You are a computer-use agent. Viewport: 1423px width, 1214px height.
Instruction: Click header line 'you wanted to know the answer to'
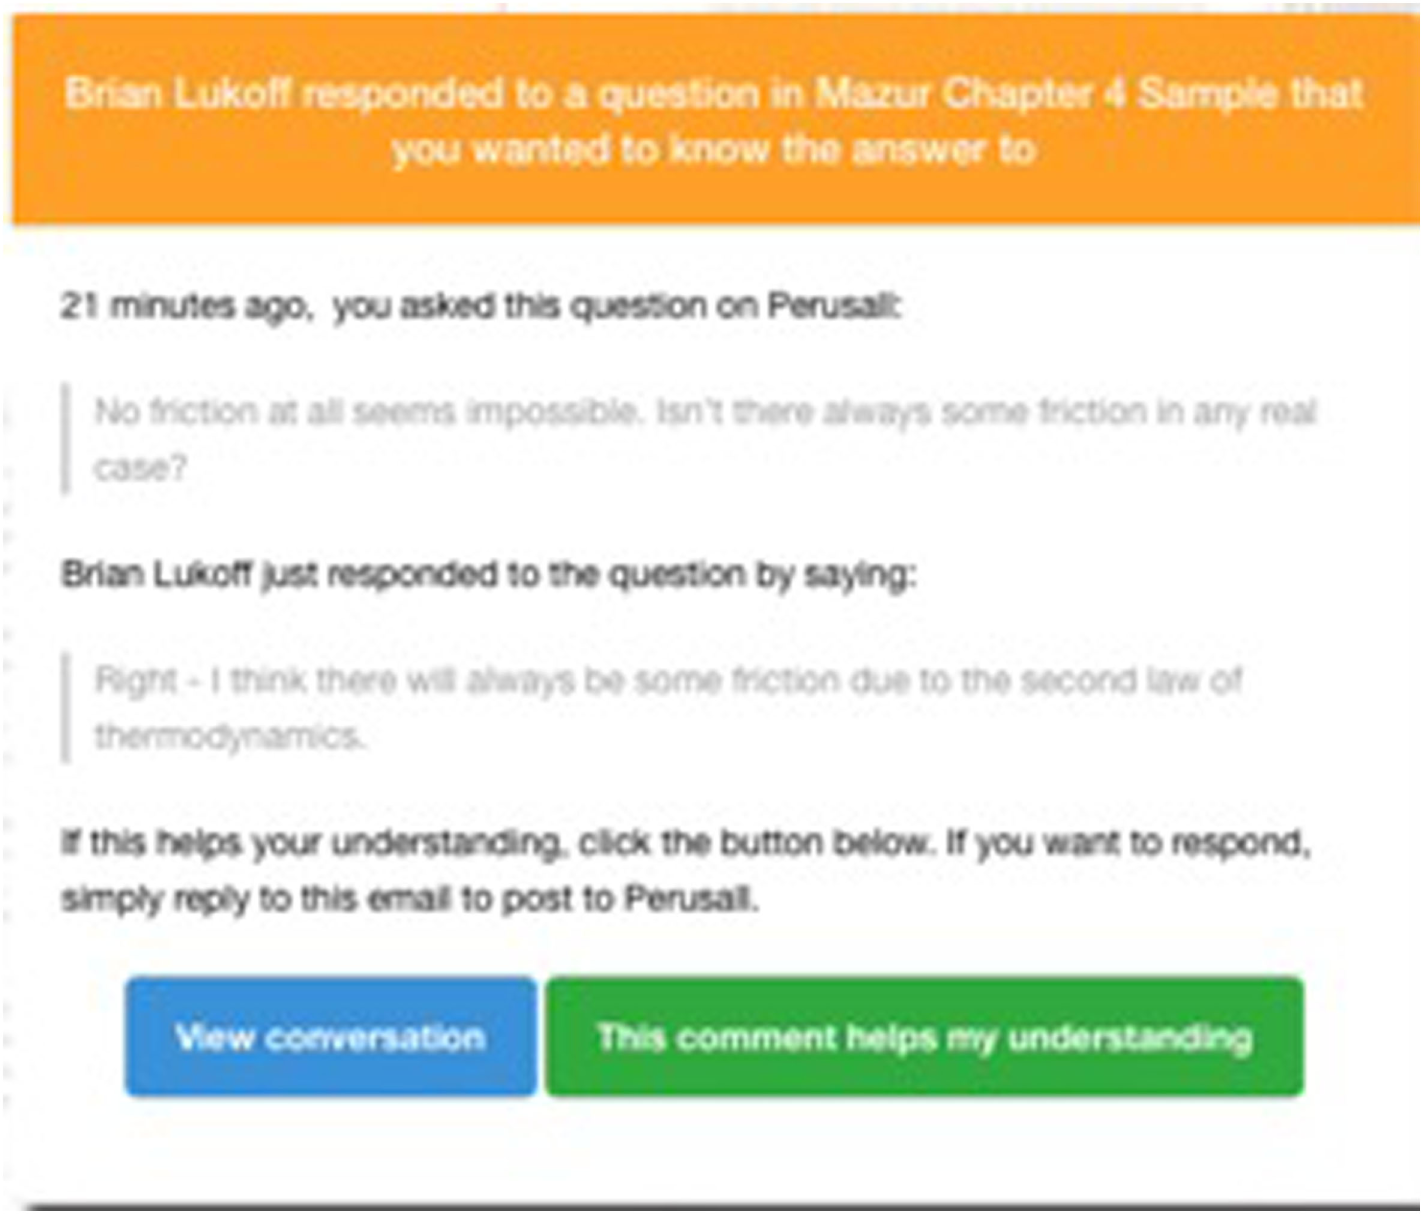pos(714,150)
